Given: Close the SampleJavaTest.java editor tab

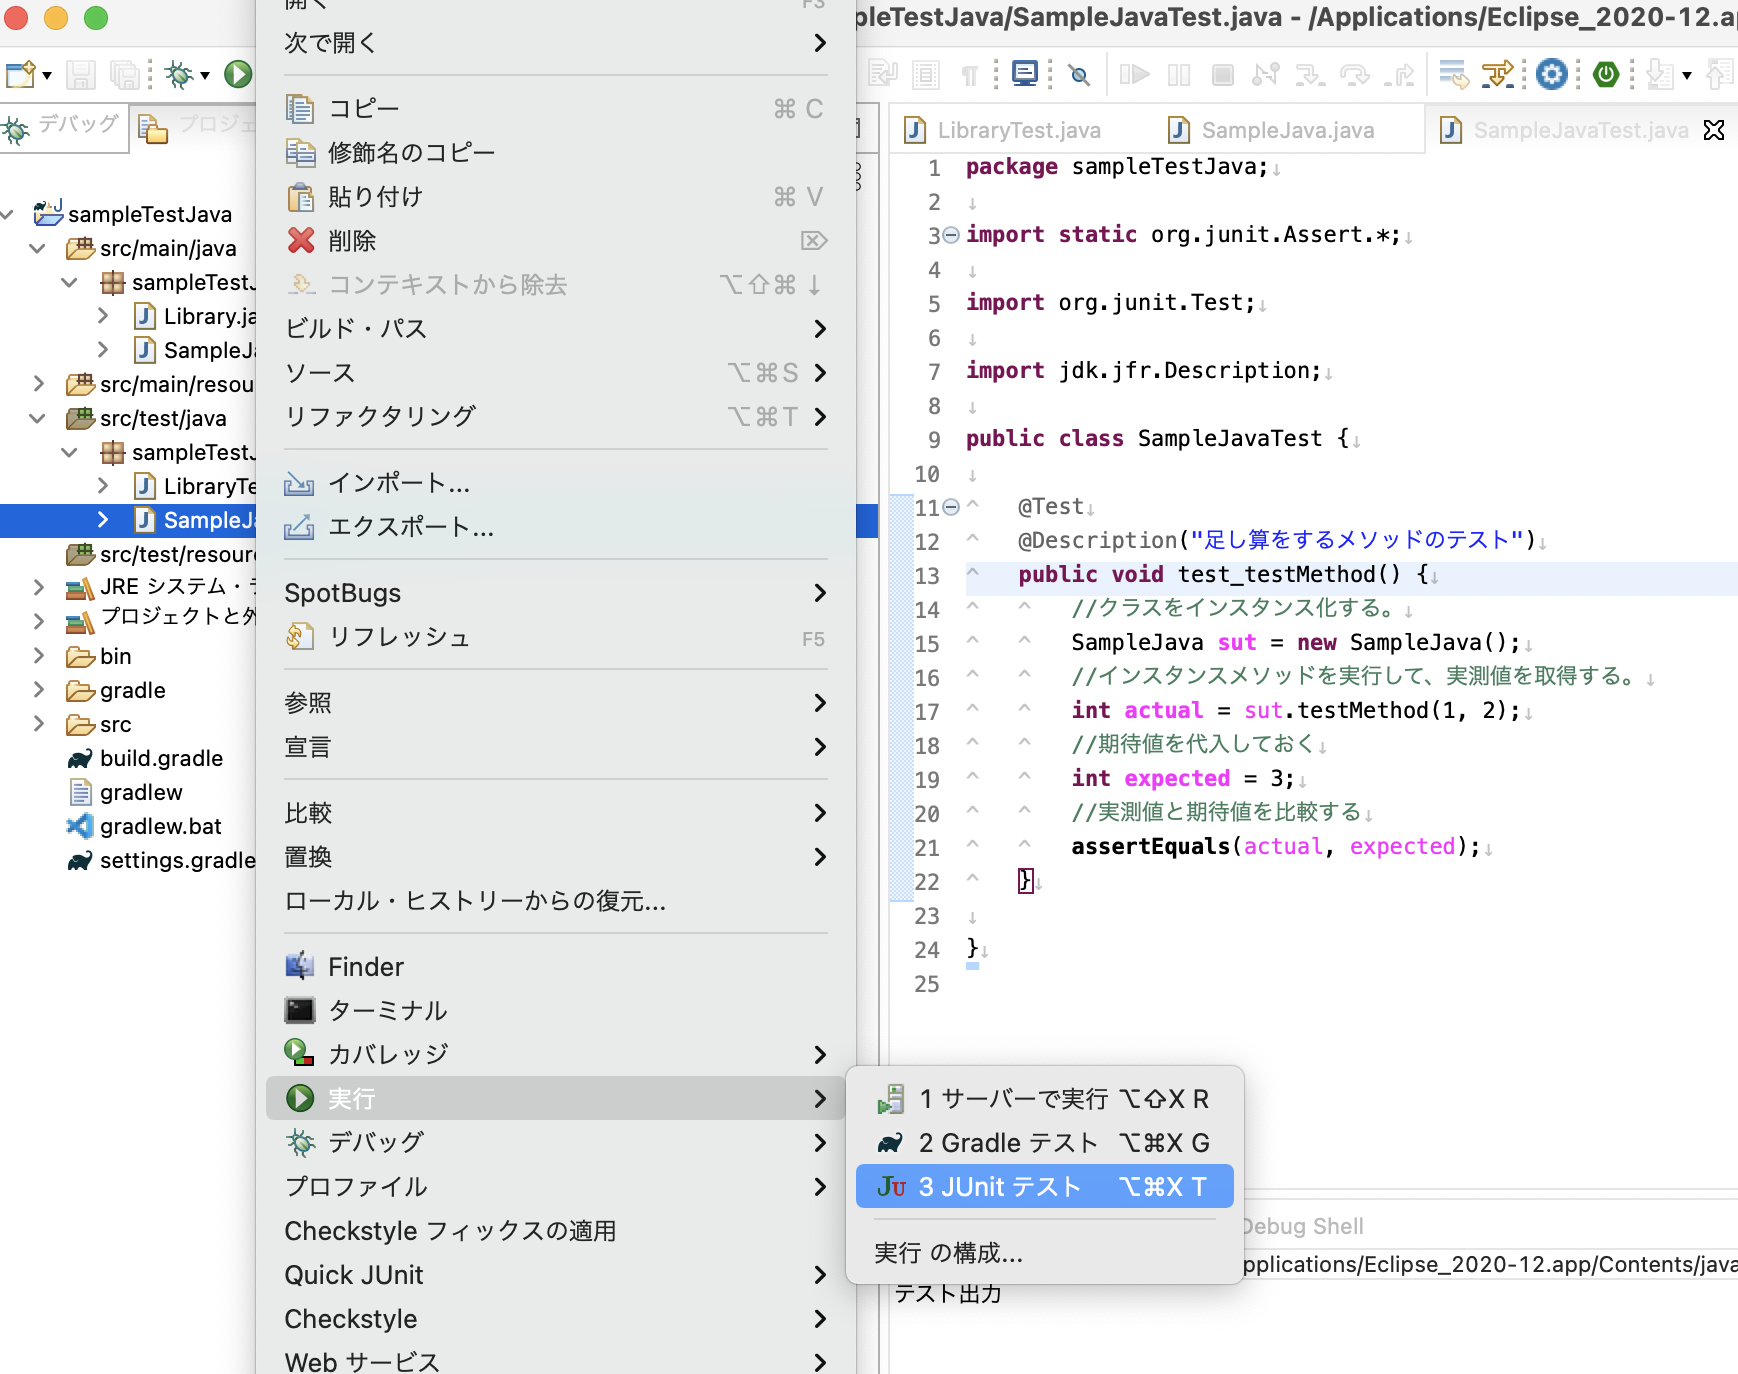Looking at the screenshot, I should pyautogui.click(x=1714, y=130).
